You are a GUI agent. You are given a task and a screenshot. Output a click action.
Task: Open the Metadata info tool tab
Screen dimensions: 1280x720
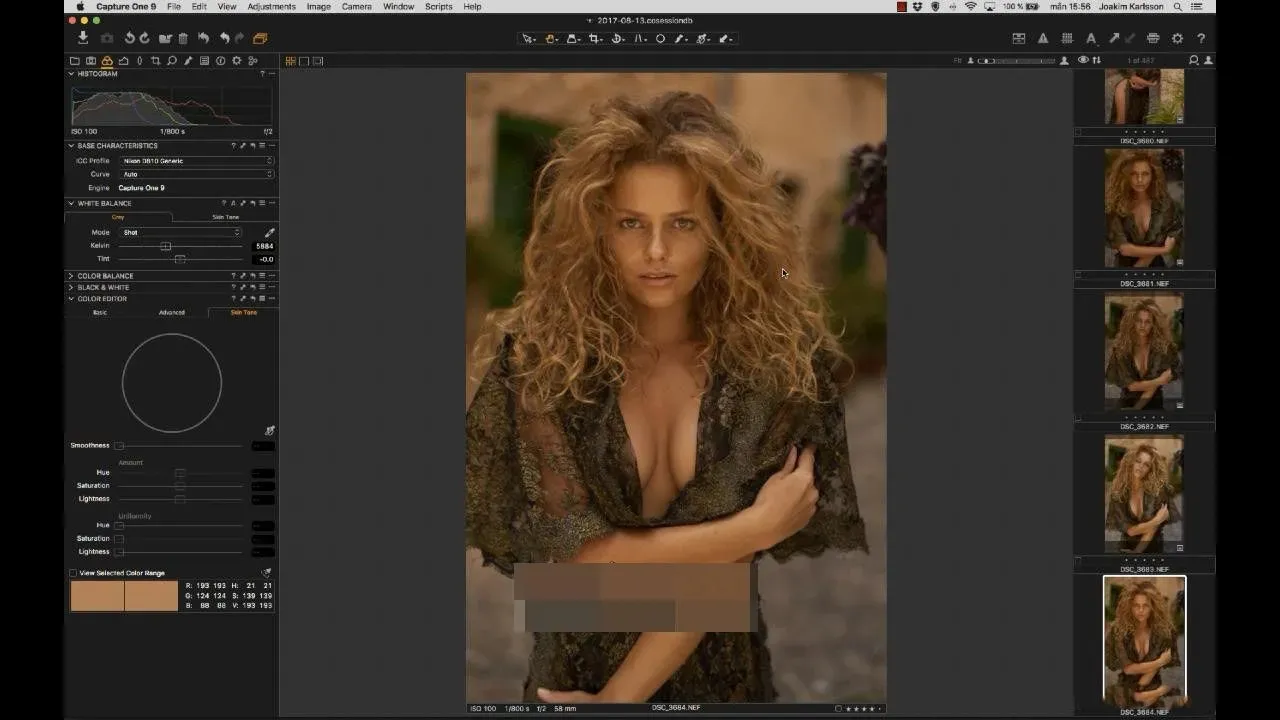[220, 61]
